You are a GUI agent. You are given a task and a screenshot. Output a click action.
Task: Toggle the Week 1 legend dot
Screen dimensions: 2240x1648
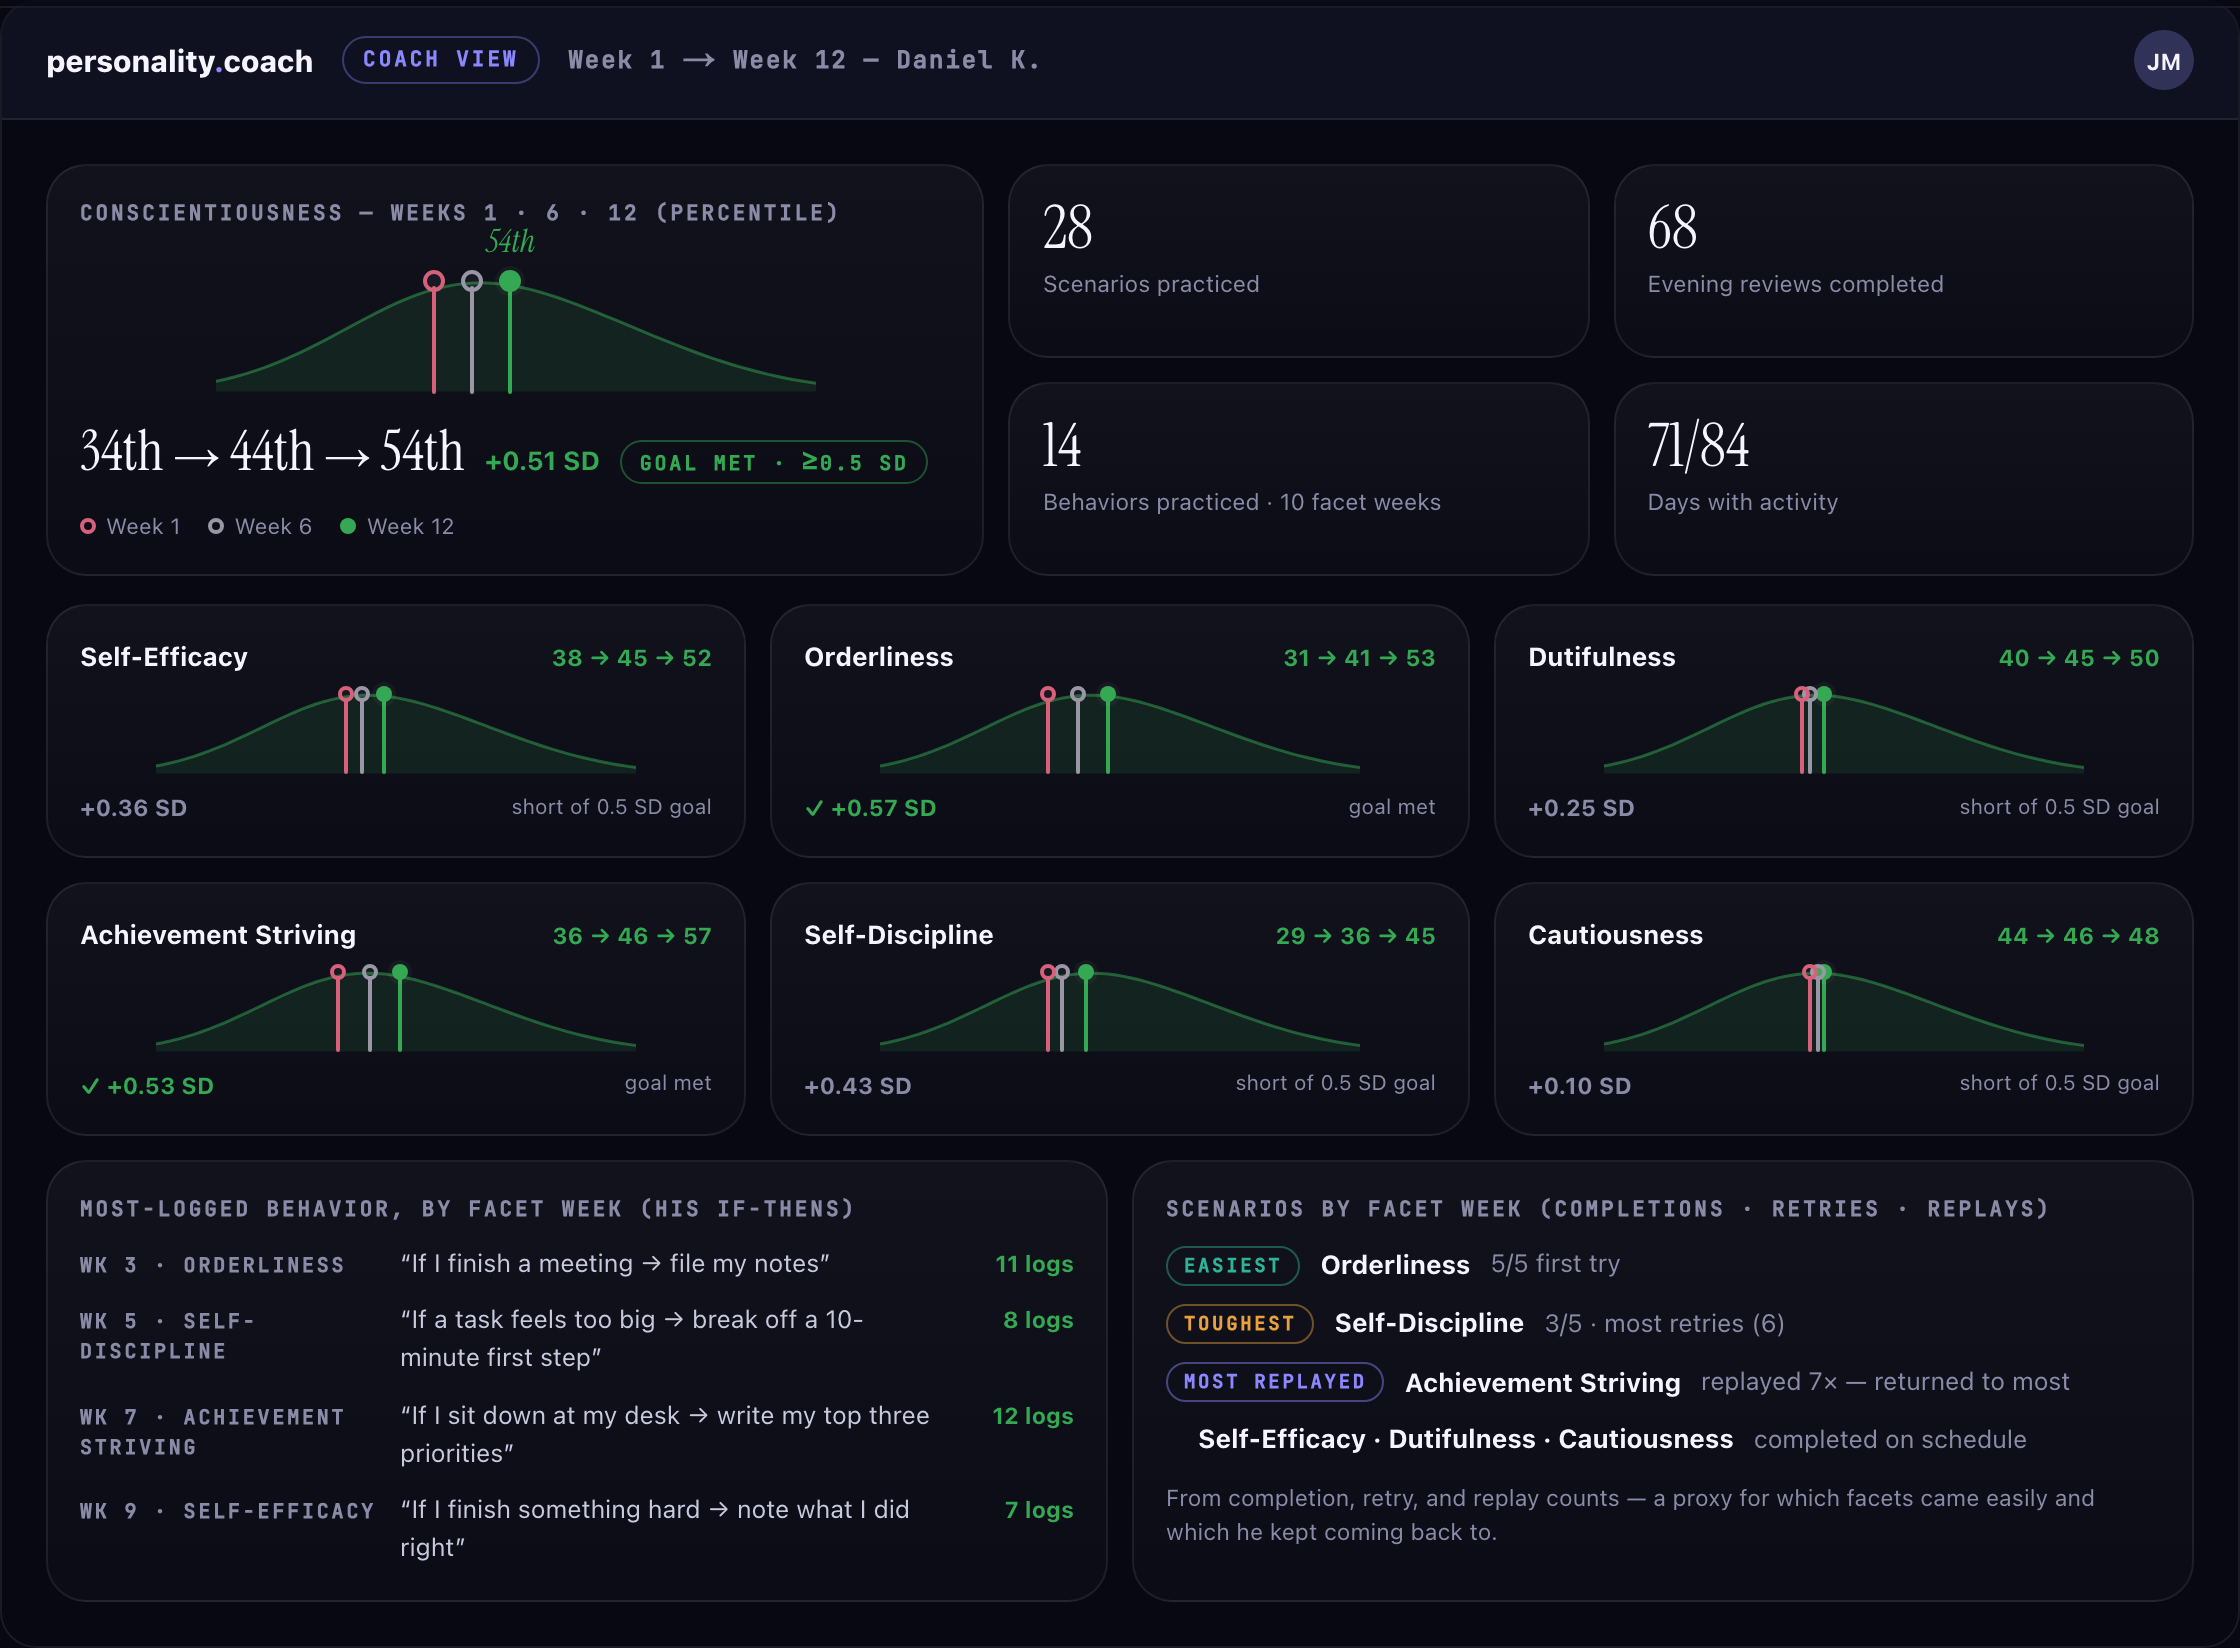[88, 526]
